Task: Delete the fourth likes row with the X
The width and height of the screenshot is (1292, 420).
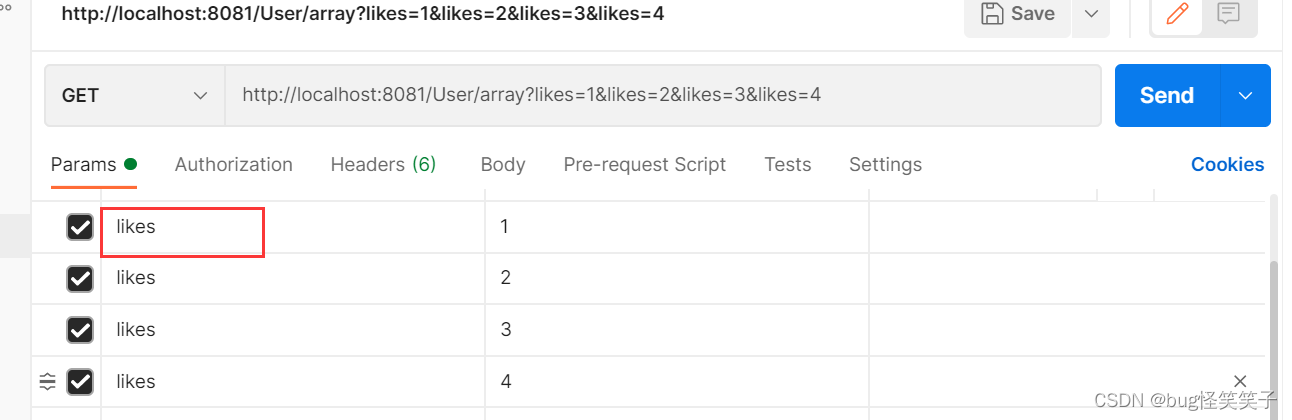Action: point(1240,381)
